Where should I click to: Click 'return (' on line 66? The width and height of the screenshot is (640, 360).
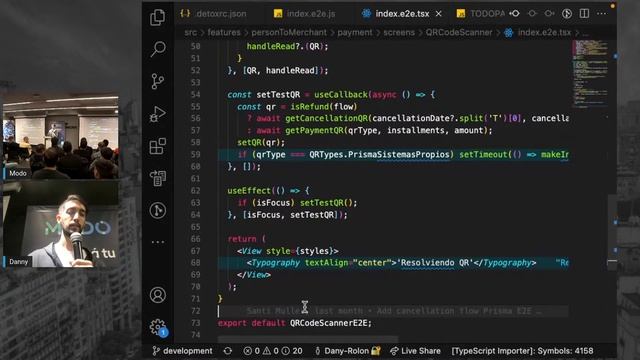[x=247, y=239]
